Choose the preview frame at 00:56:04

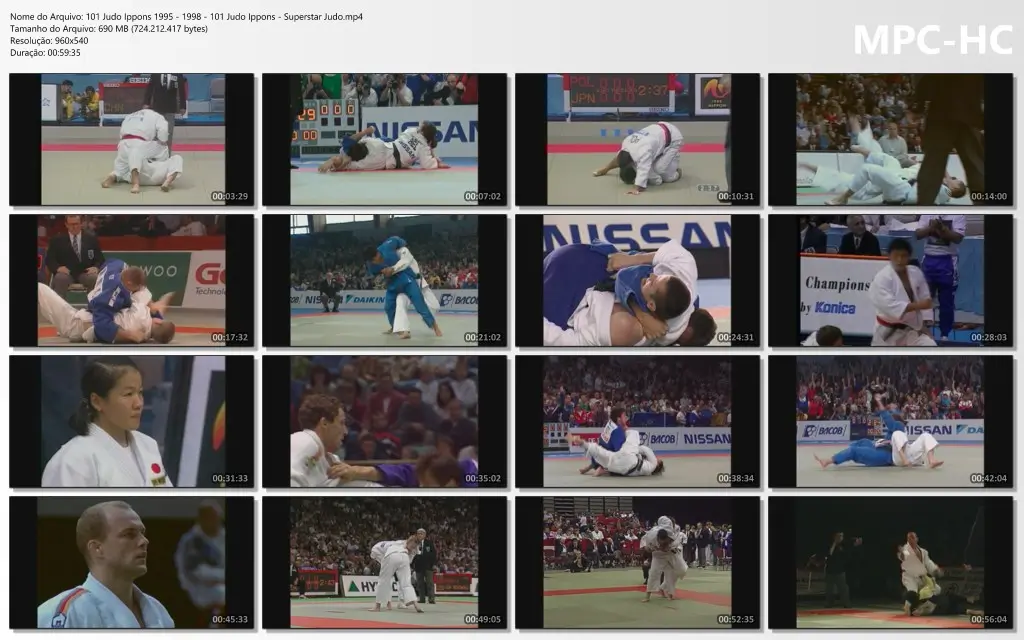coord(891,563)
